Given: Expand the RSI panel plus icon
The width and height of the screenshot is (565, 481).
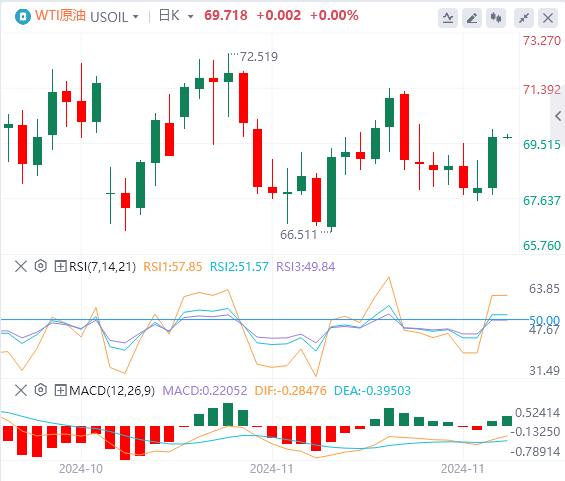Looking at the screenshot, I should [x=60, y=267].
